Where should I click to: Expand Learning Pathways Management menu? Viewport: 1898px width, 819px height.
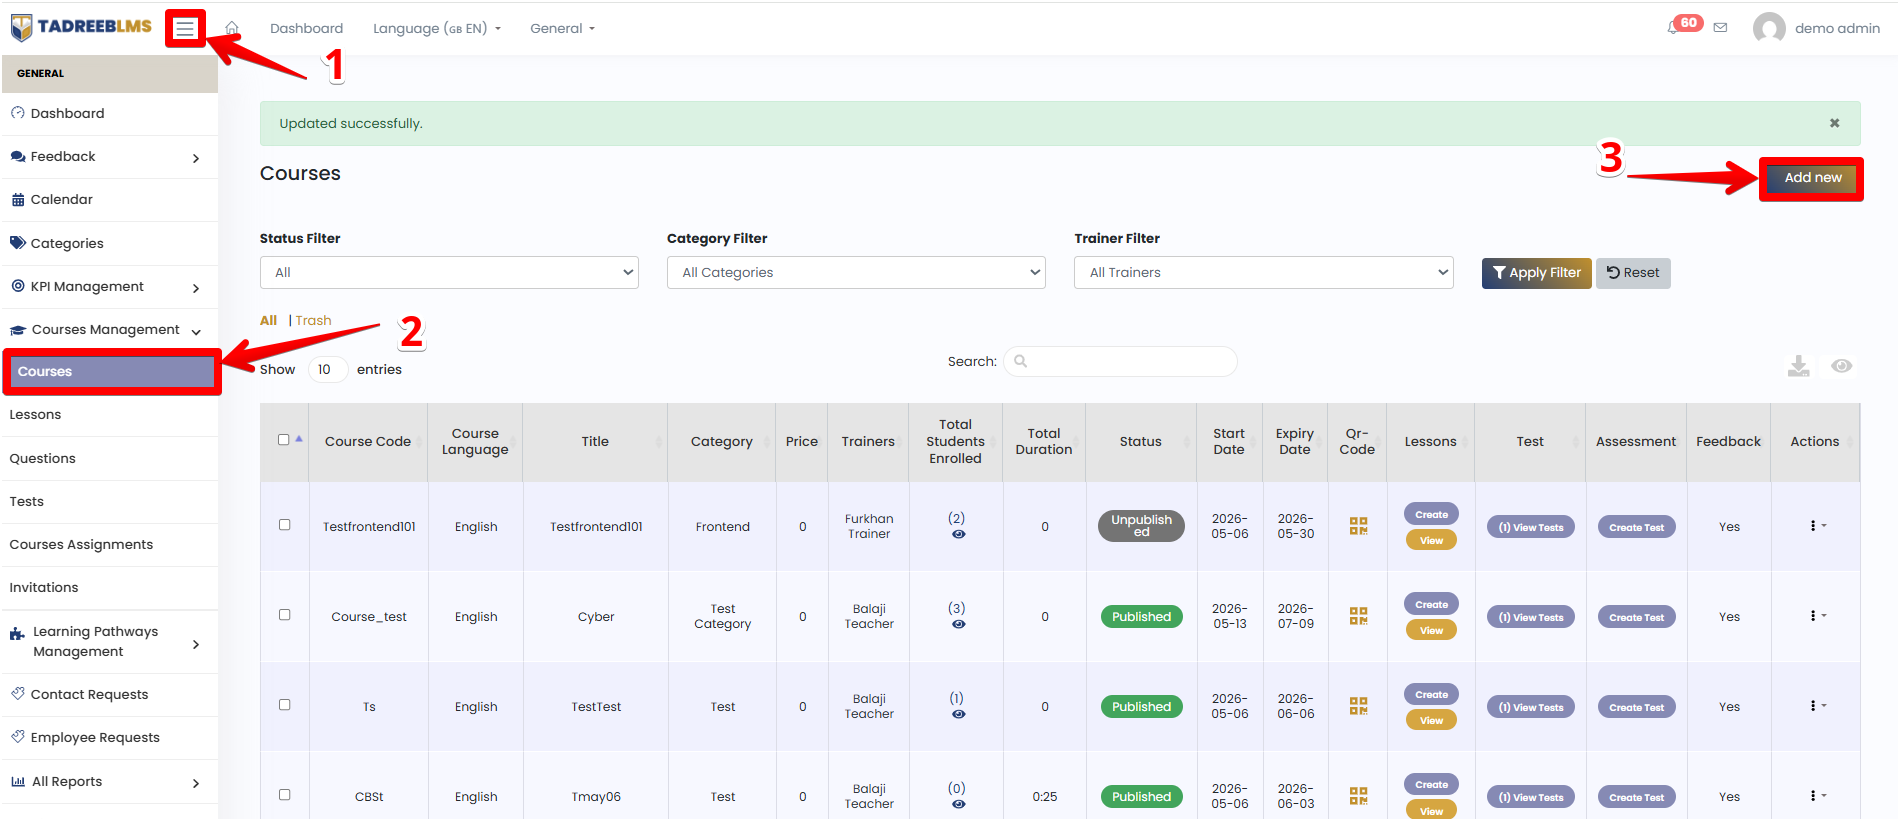tap(110, 641)
